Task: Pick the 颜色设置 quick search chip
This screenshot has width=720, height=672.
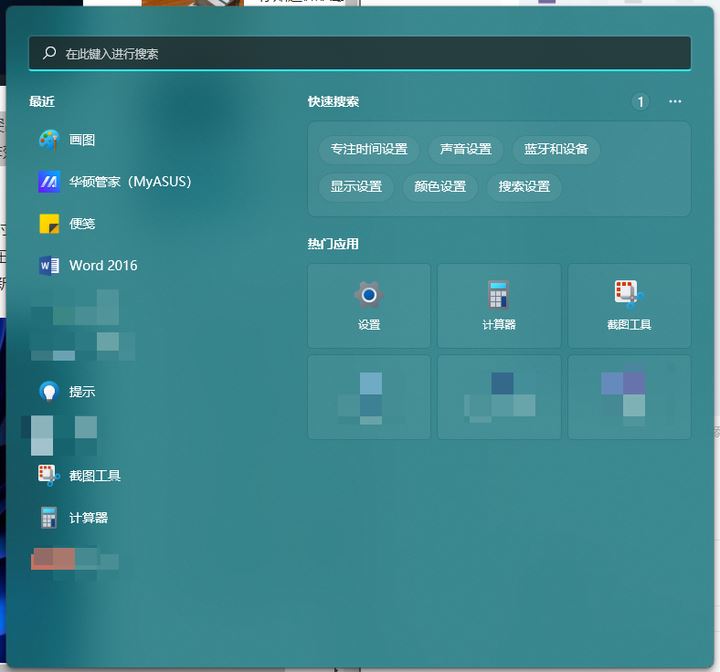Action: [x=440, y=186]
